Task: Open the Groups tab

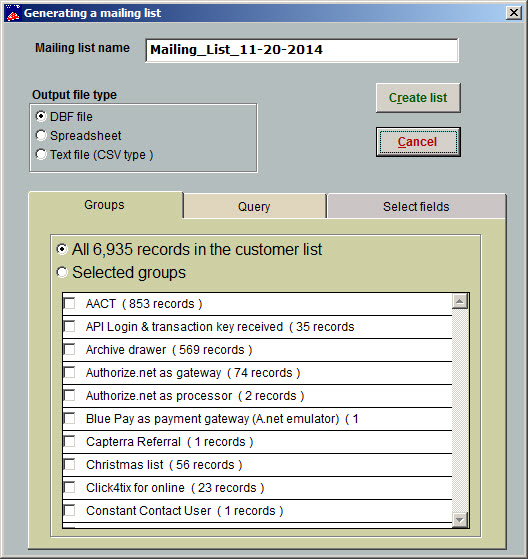Action: click(x=105, y=205)
